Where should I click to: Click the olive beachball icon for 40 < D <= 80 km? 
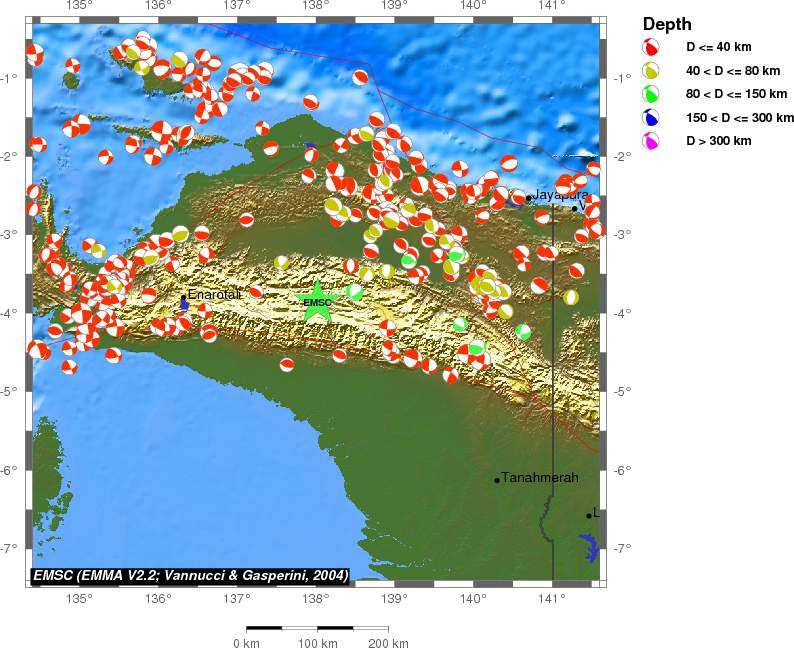click(x=651, y=70)
